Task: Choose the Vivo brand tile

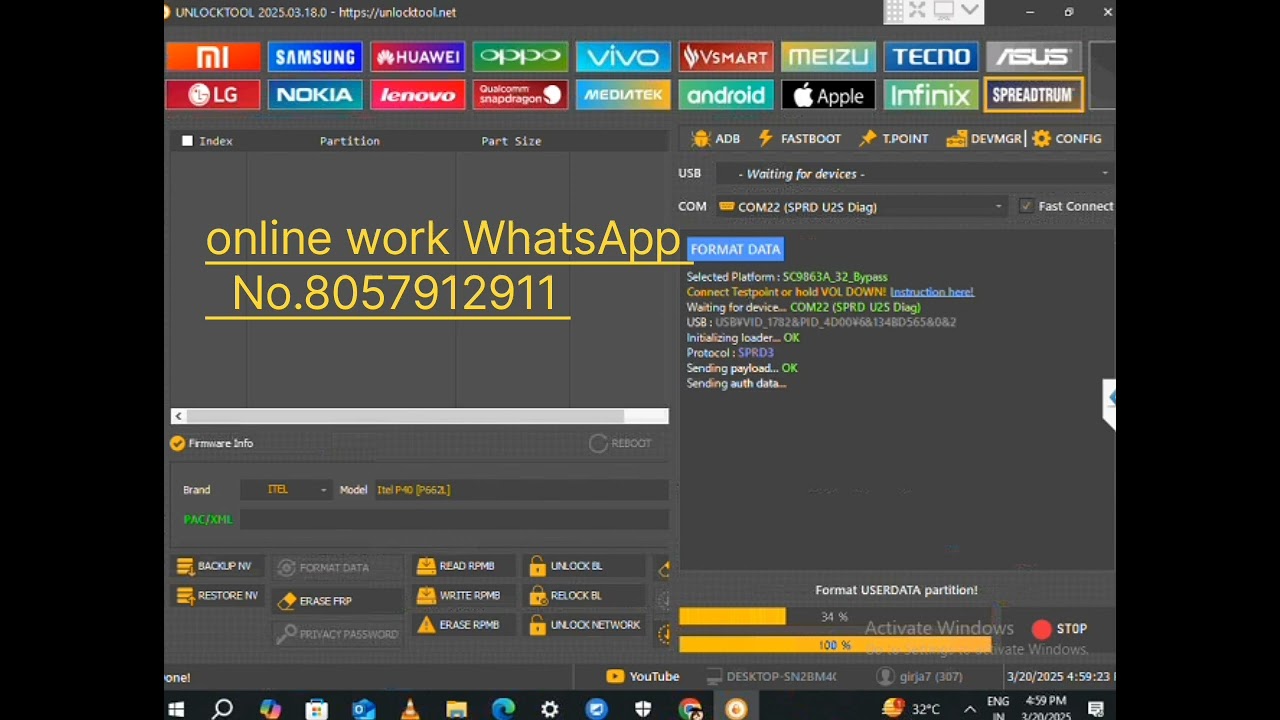Action: pos(623,57)
